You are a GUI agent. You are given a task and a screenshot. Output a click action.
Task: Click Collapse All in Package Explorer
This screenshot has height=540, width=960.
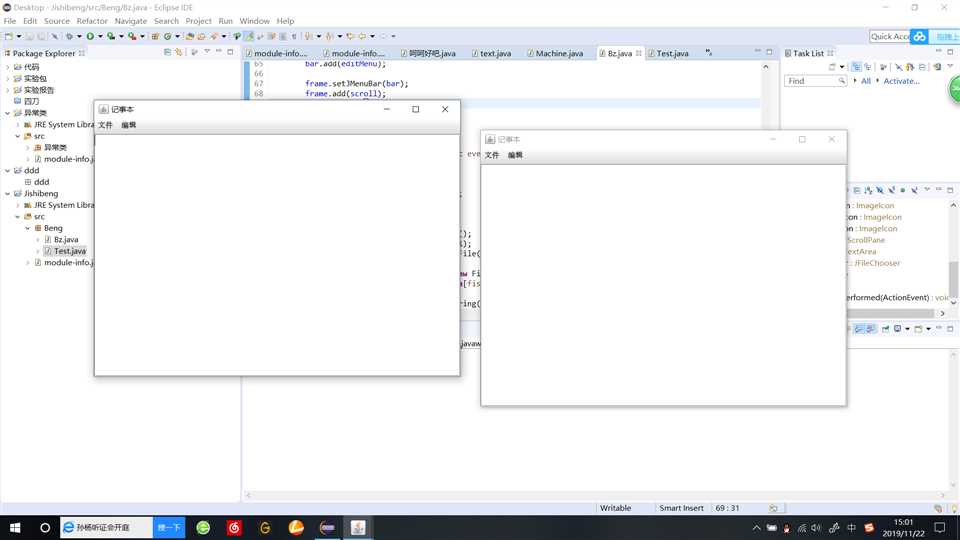coord(167,52)
